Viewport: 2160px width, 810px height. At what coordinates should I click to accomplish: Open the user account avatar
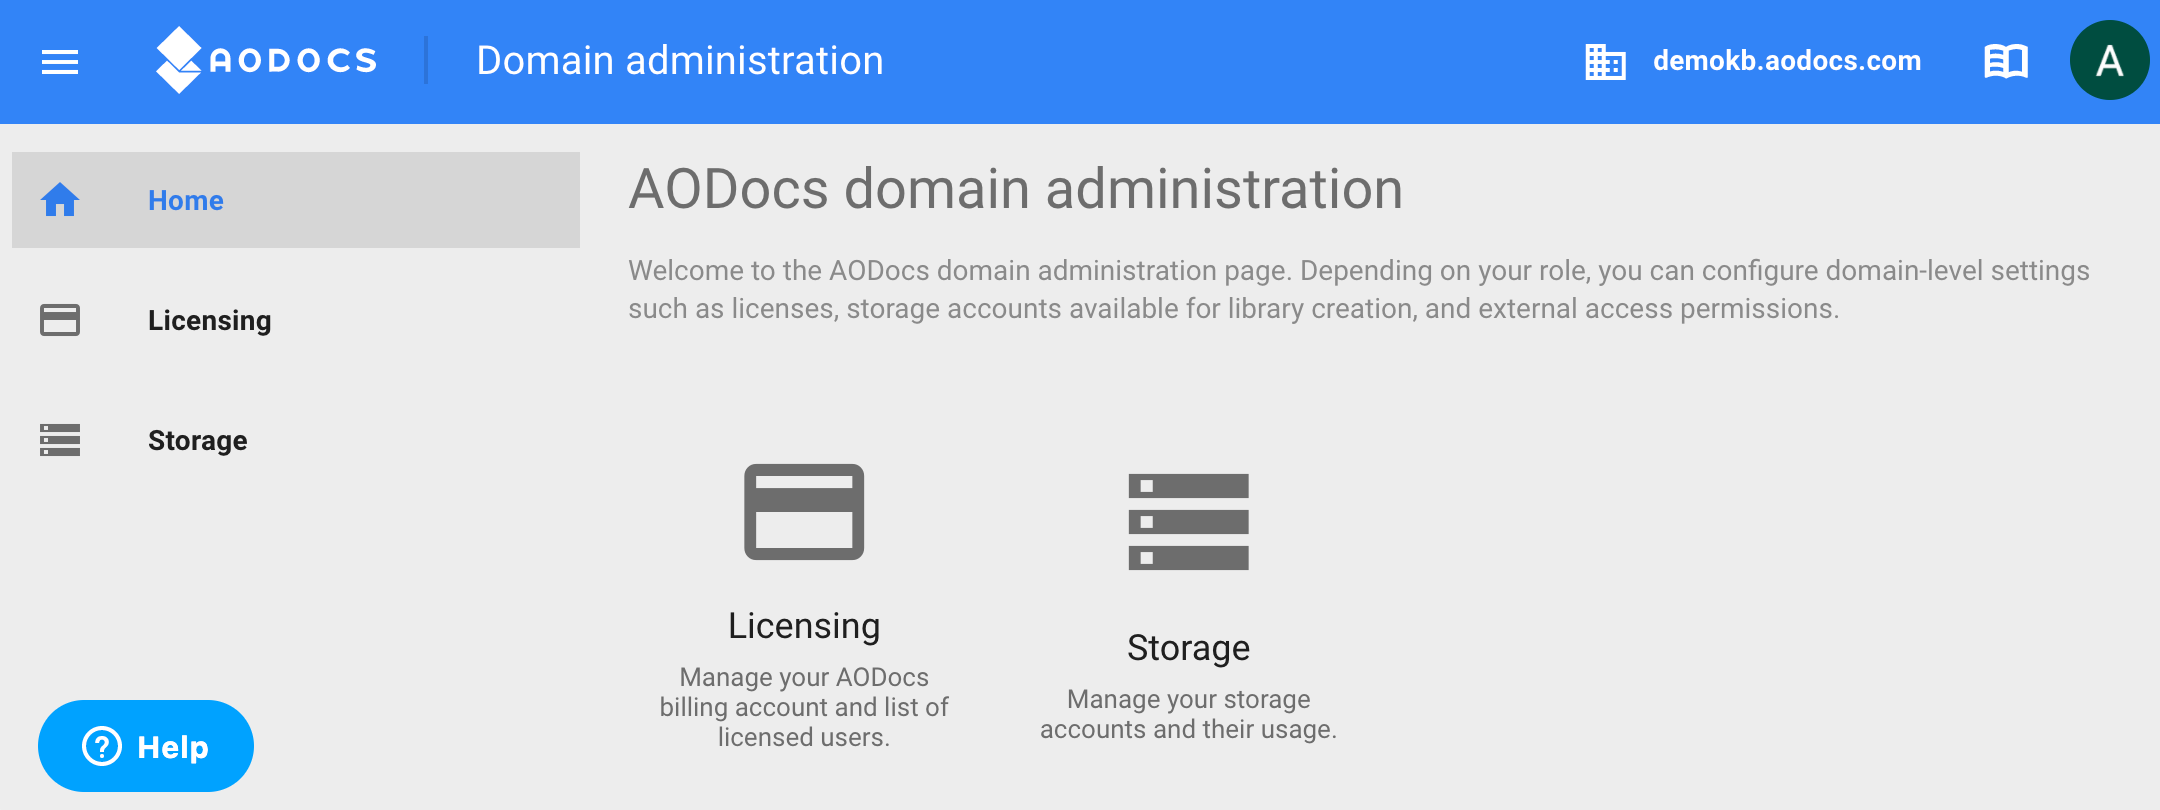[x=2109, y=61]
